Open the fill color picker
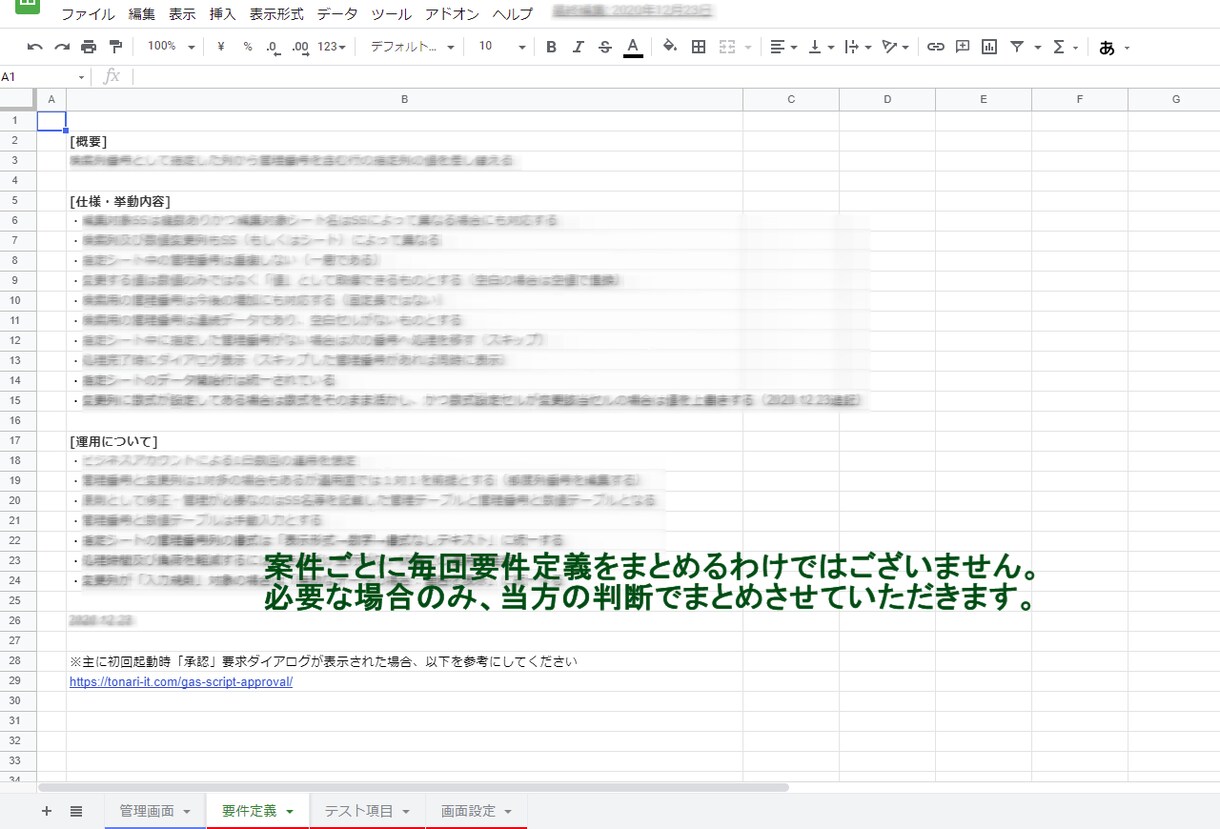This screenshot has height=829, width=1220. 670,47
